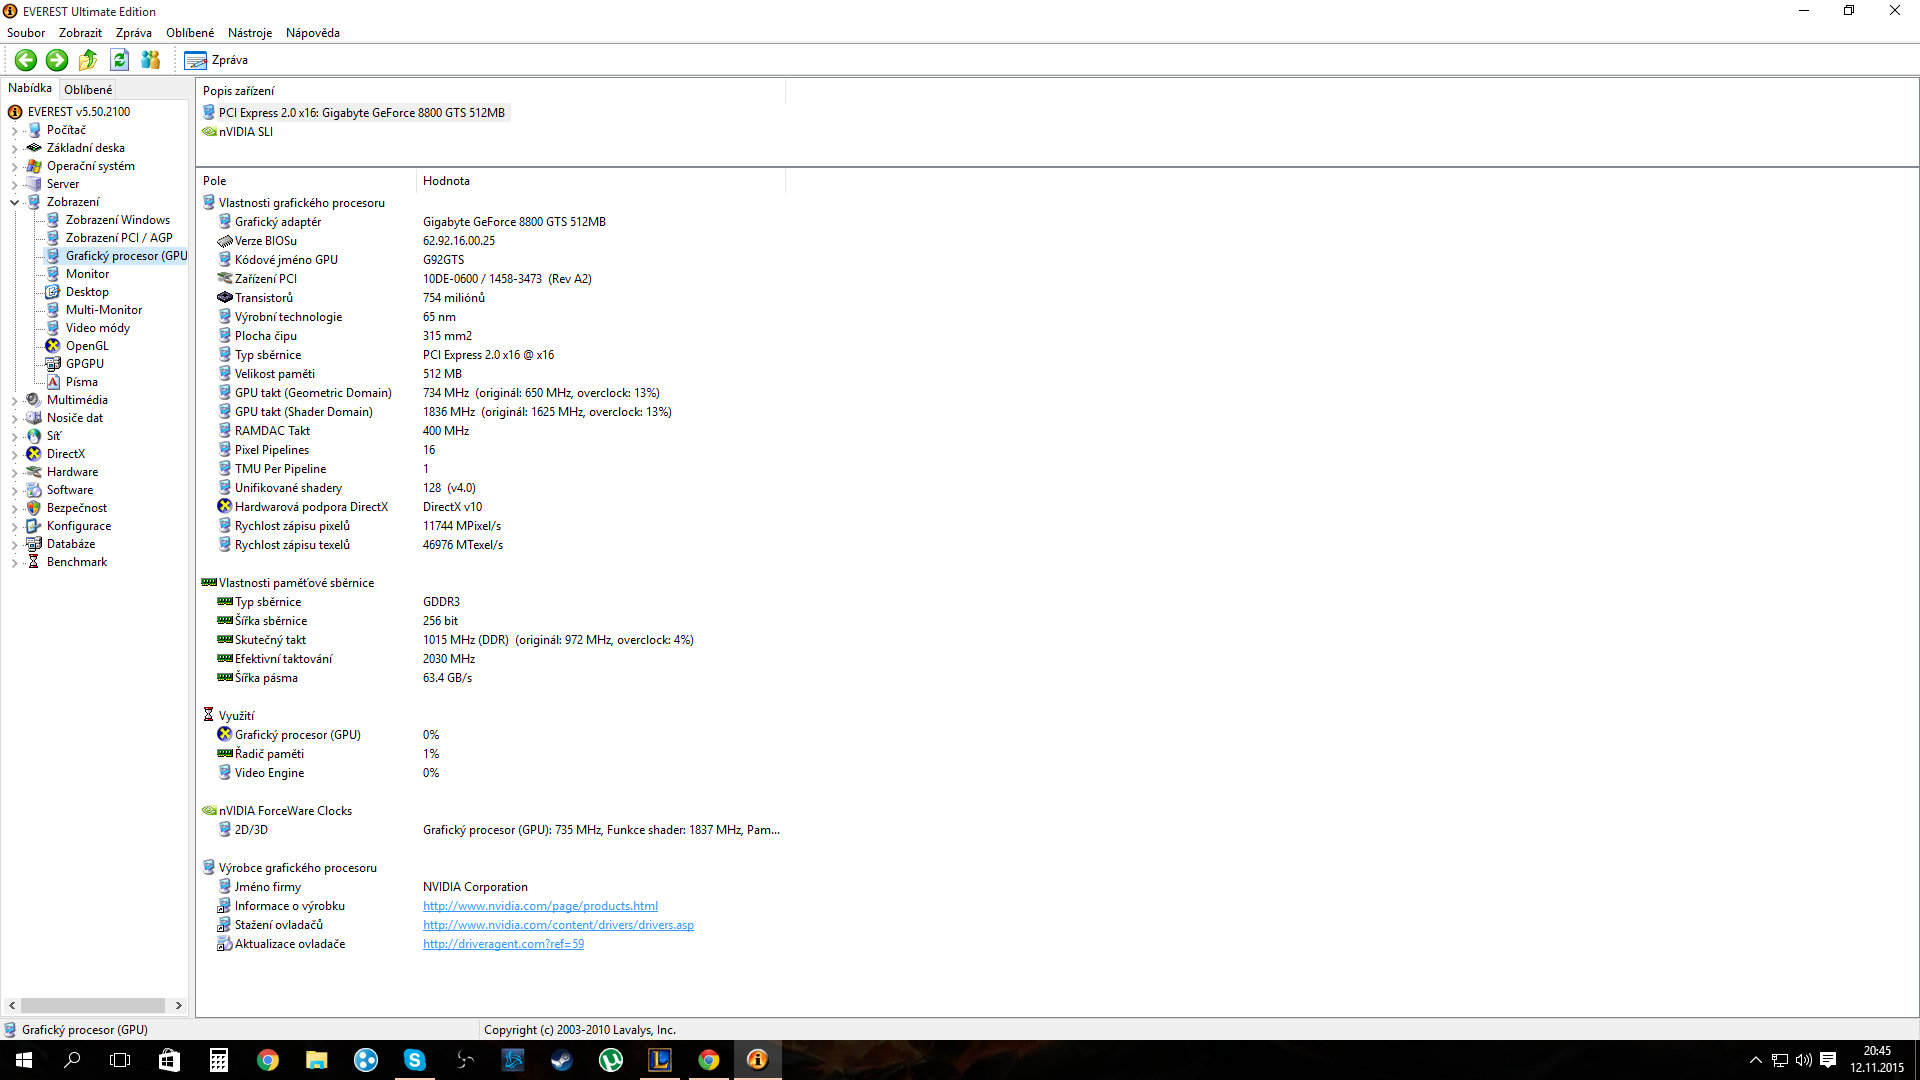Screen dimensions: 1920x1080
Task: Click the green Back arrow toolbar icon
Action: pyautogui.click(x=26, y=60)
